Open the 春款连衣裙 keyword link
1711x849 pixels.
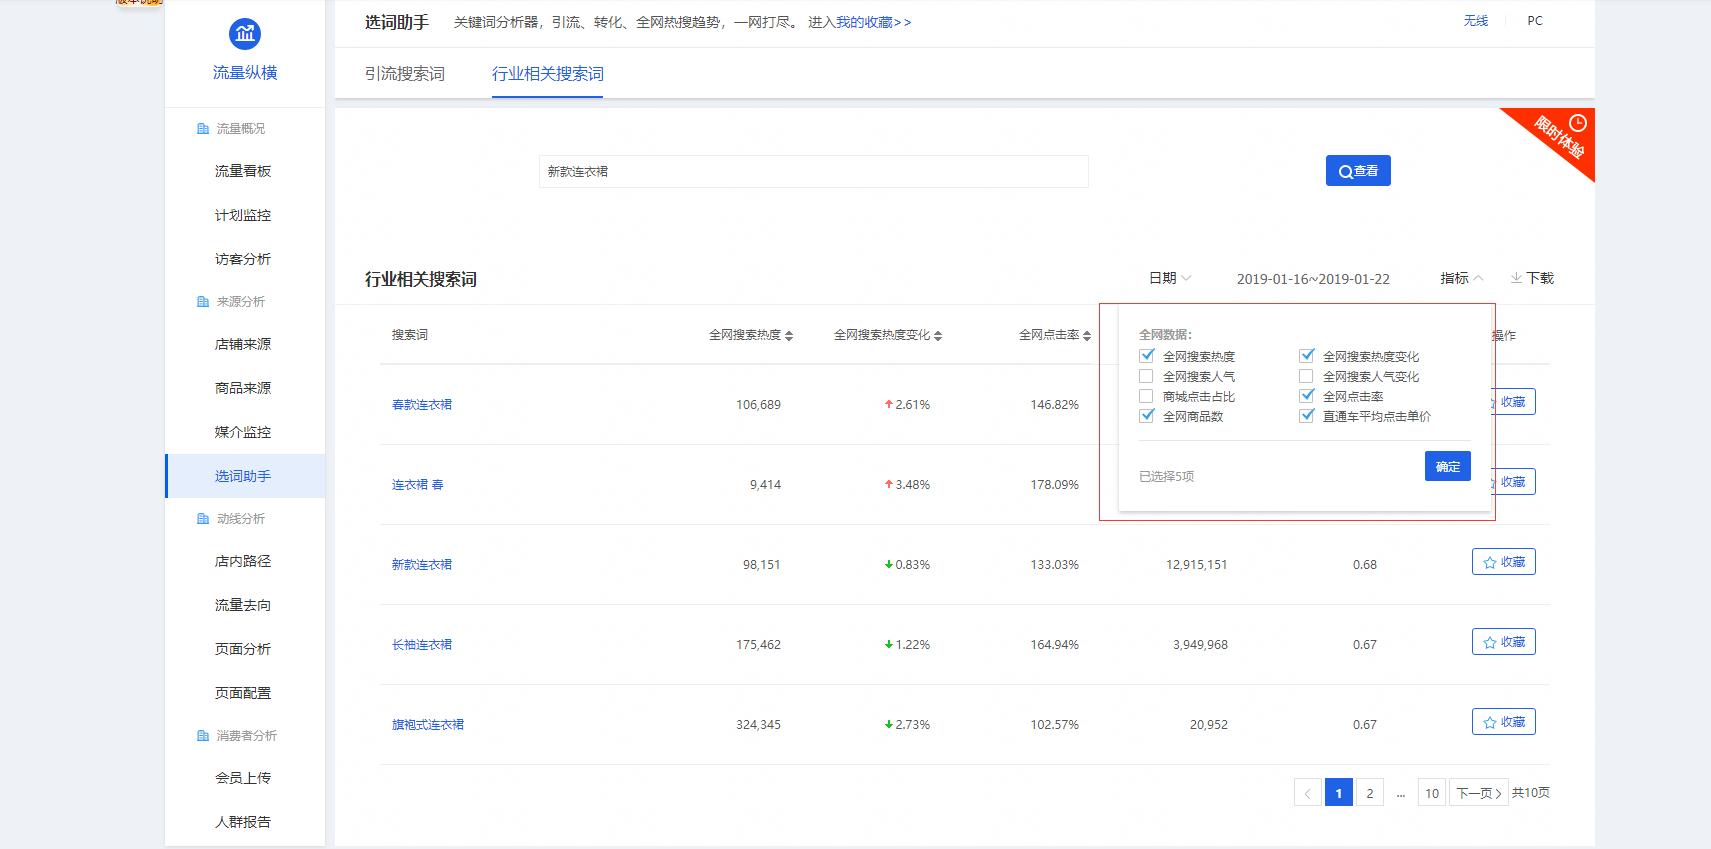422,405
